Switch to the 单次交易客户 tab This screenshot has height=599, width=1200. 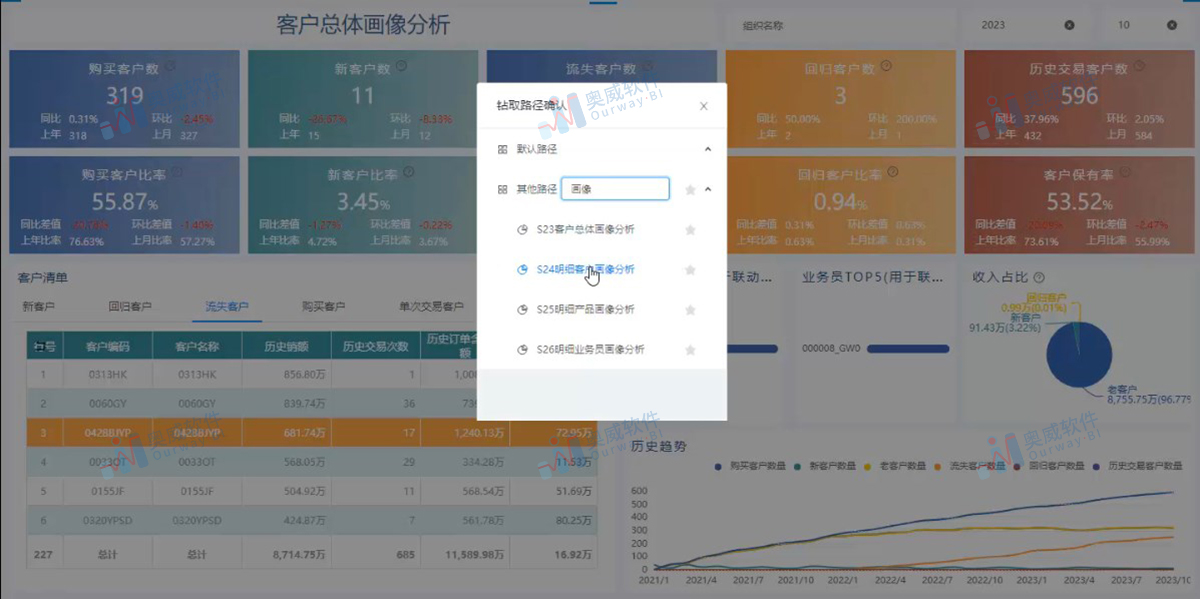point(431,306)
